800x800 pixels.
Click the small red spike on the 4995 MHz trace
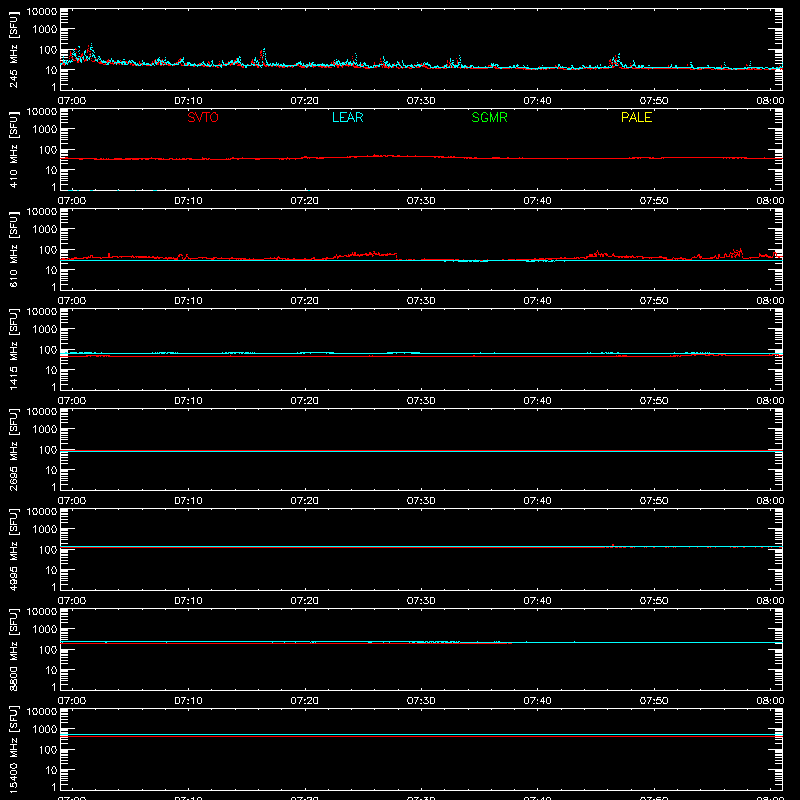click(x=613, y=545)
